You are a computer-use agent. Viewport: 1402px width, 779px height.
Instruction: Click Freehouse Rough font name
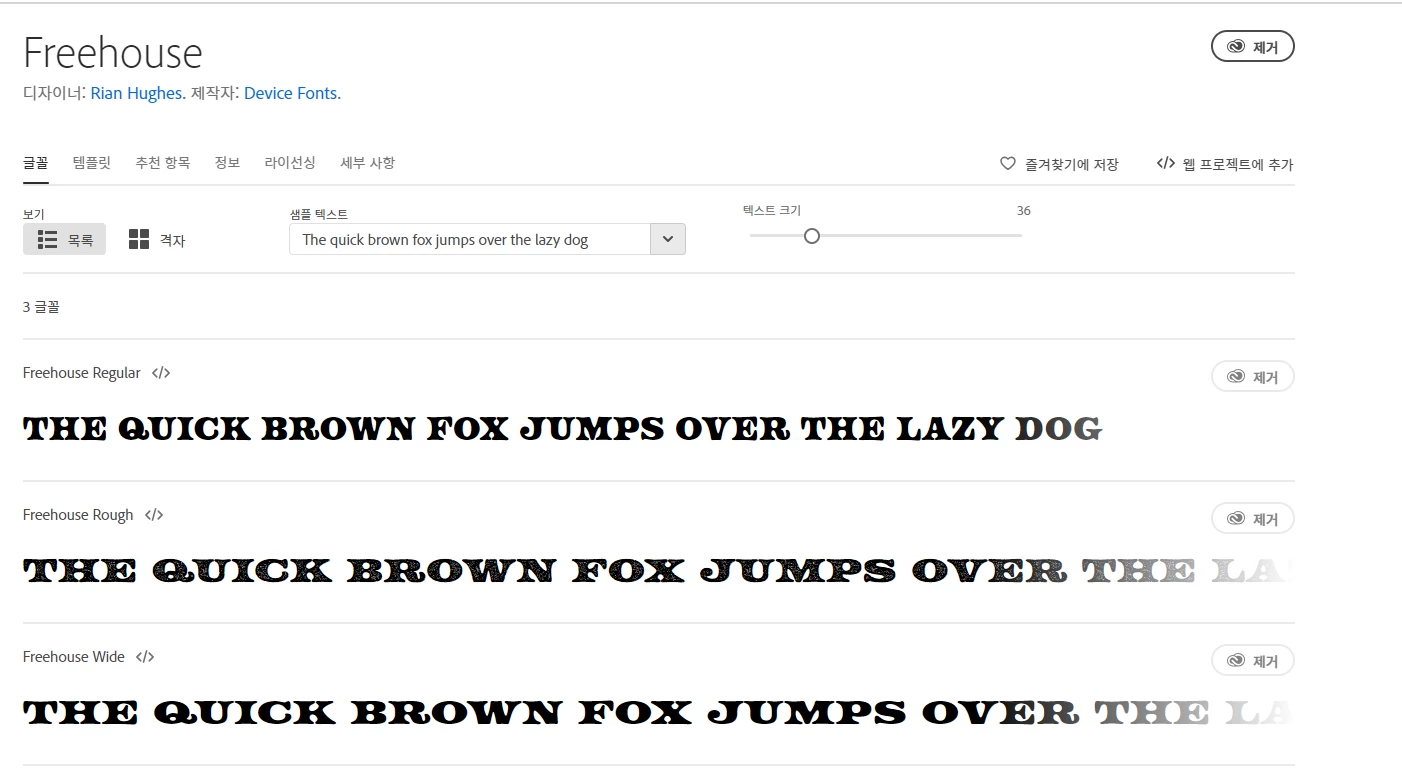tap(78, 515)
